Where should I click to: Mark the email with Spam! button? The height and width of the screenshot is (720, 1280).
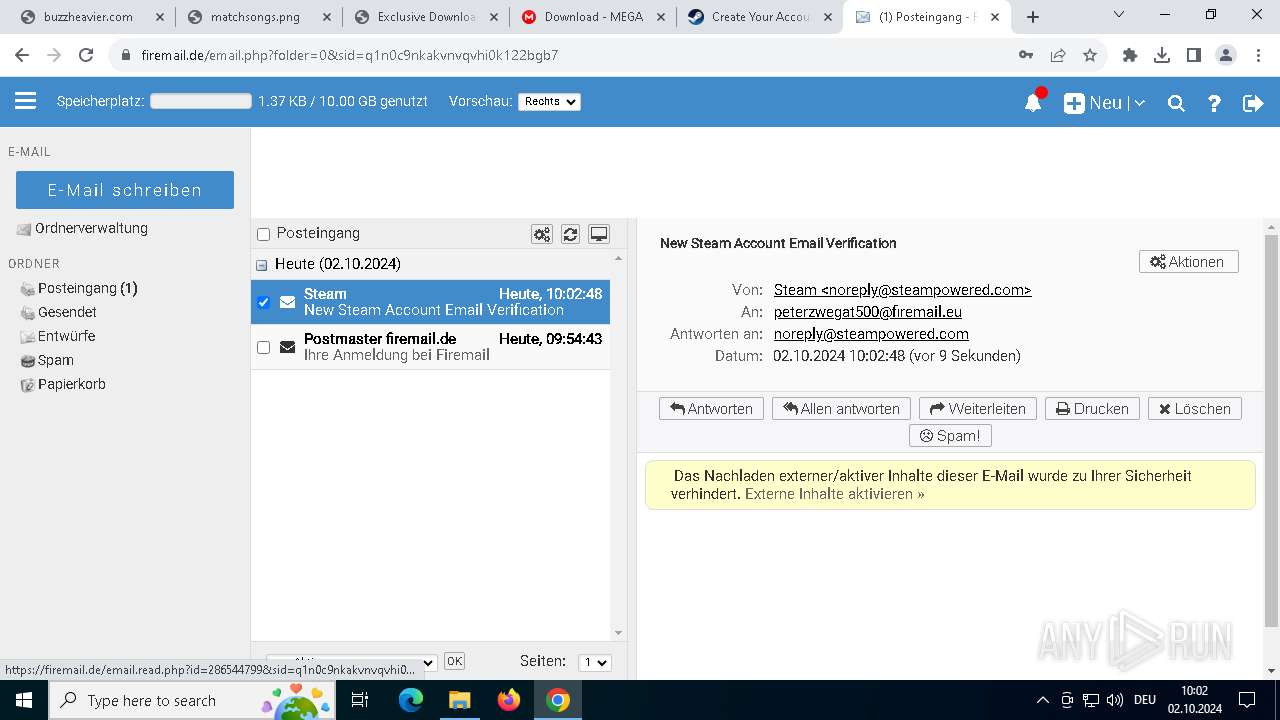pyautogui.click(x=950, y=435)
